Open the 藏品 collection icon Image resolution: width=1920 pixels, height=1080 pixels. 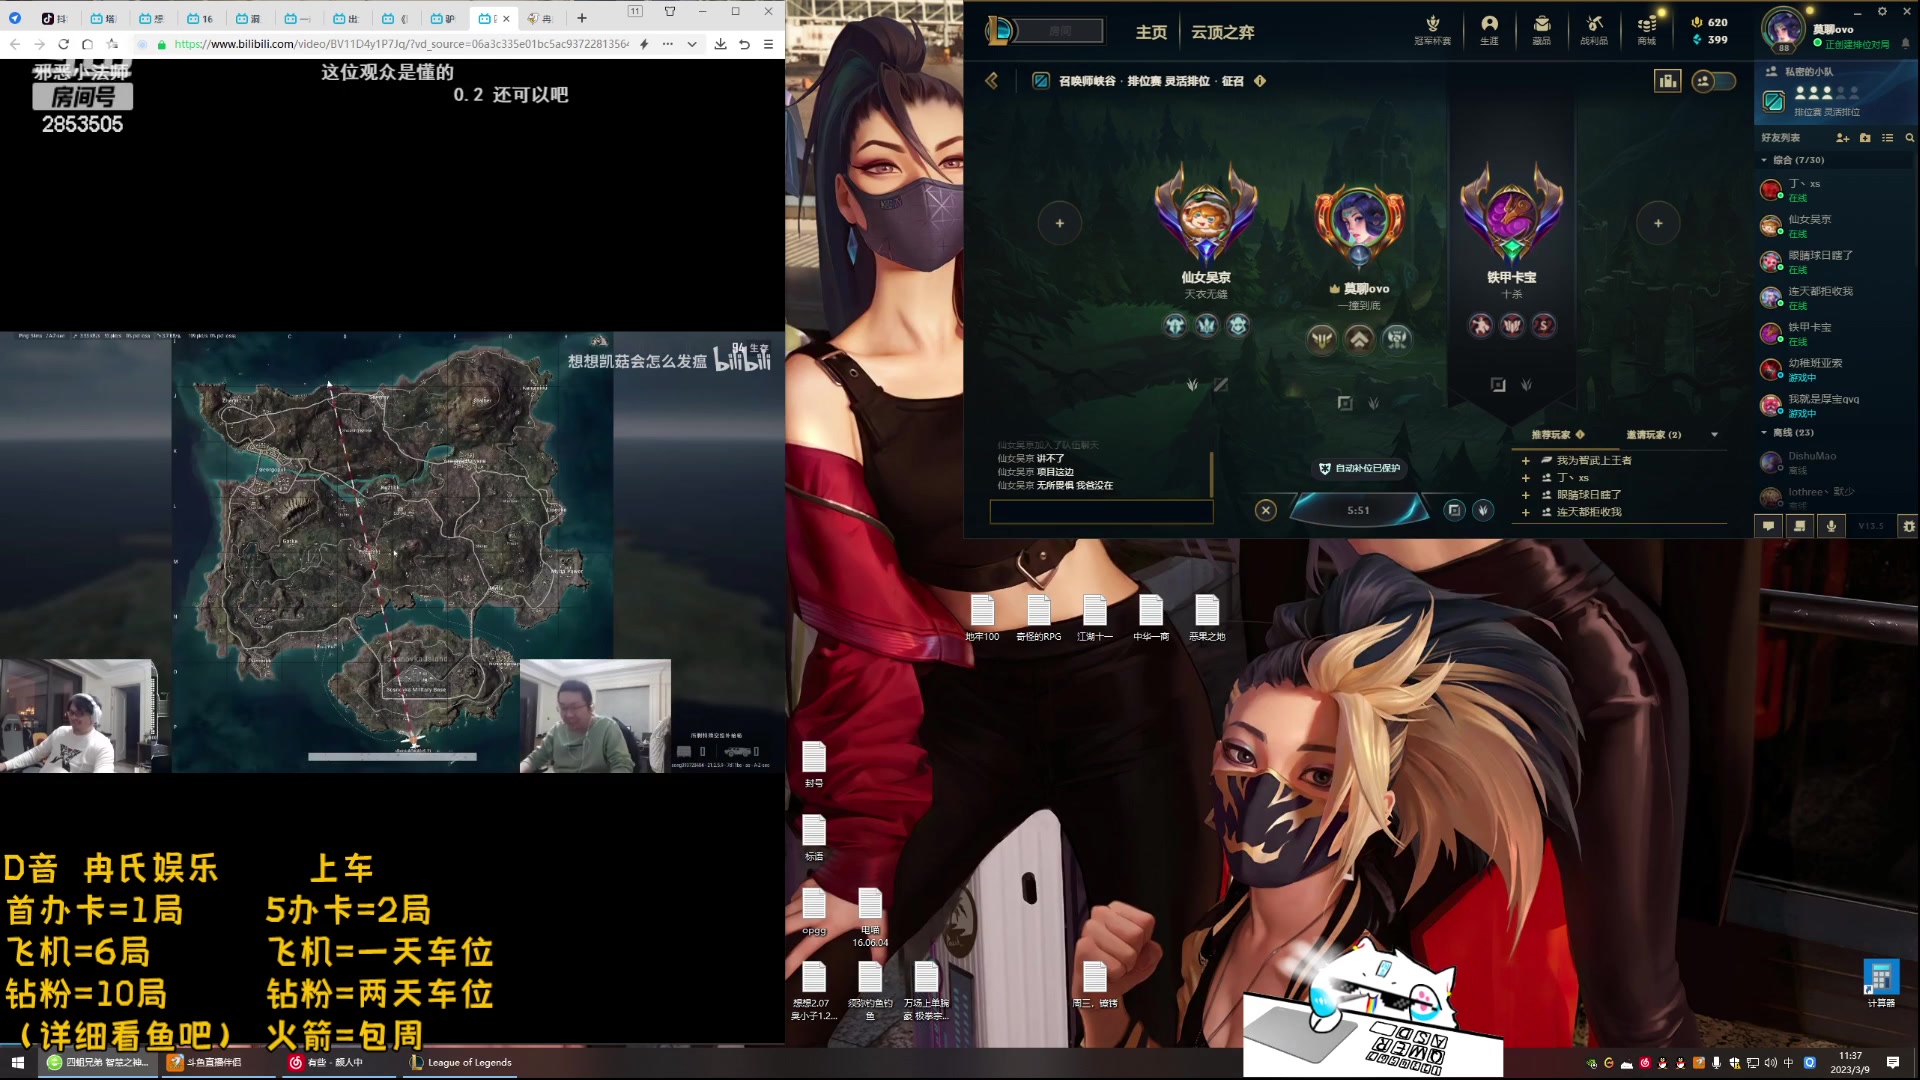pos(1541,29)
